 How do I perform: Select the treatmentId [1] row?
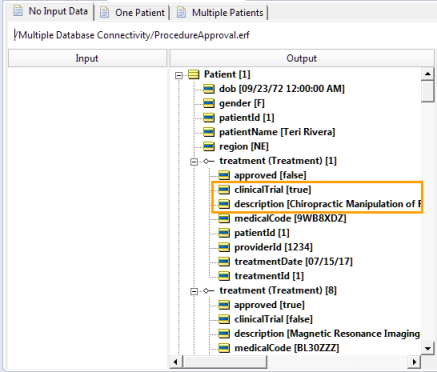(x=269, y=276)
